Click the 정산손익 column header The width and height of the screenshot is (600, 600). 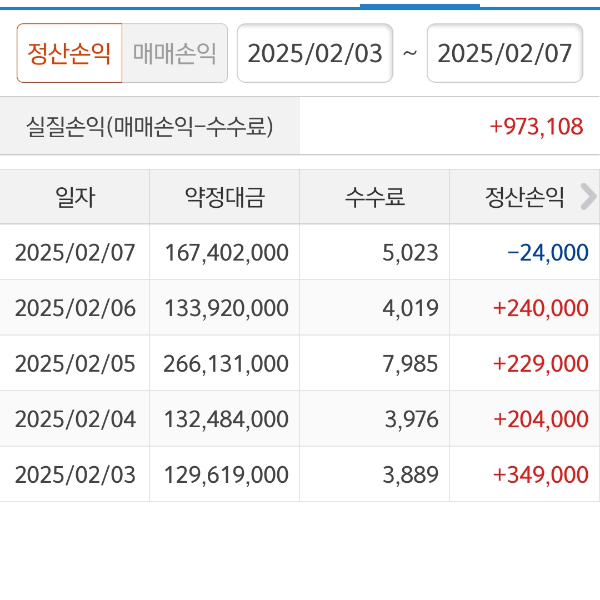coord(520,197)
